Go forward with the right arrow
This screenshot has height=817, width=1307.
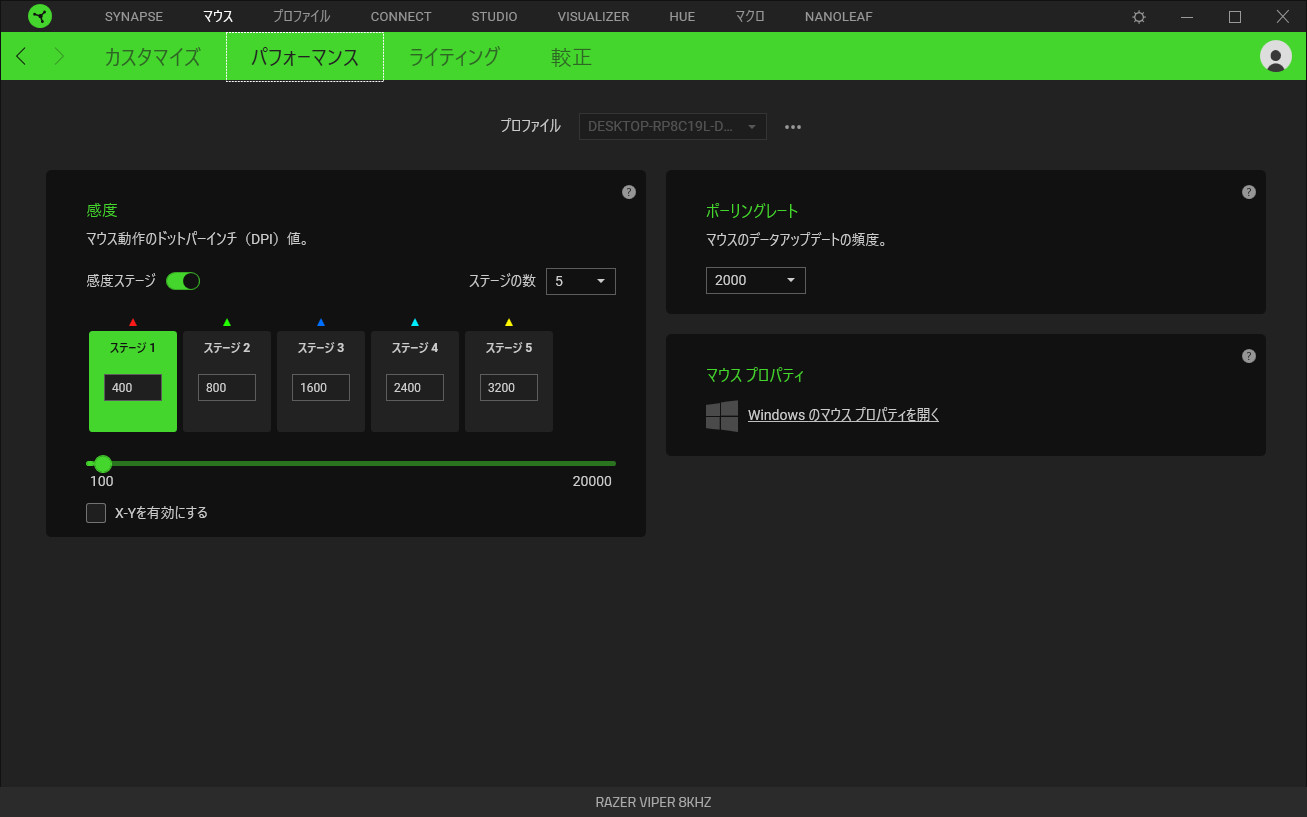tap(59, 56)
